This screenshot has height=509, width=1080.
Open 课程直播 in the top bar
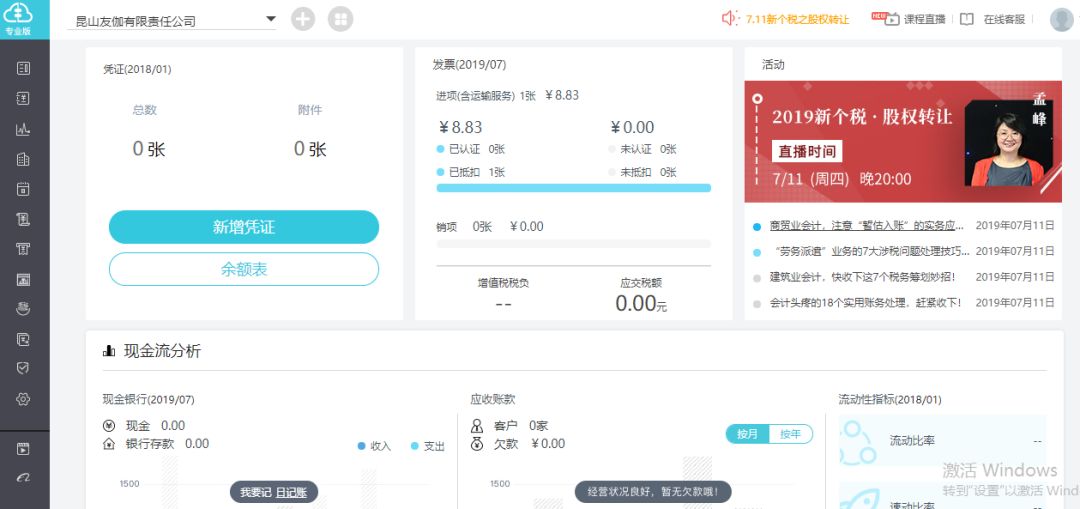tap(915, 19)
